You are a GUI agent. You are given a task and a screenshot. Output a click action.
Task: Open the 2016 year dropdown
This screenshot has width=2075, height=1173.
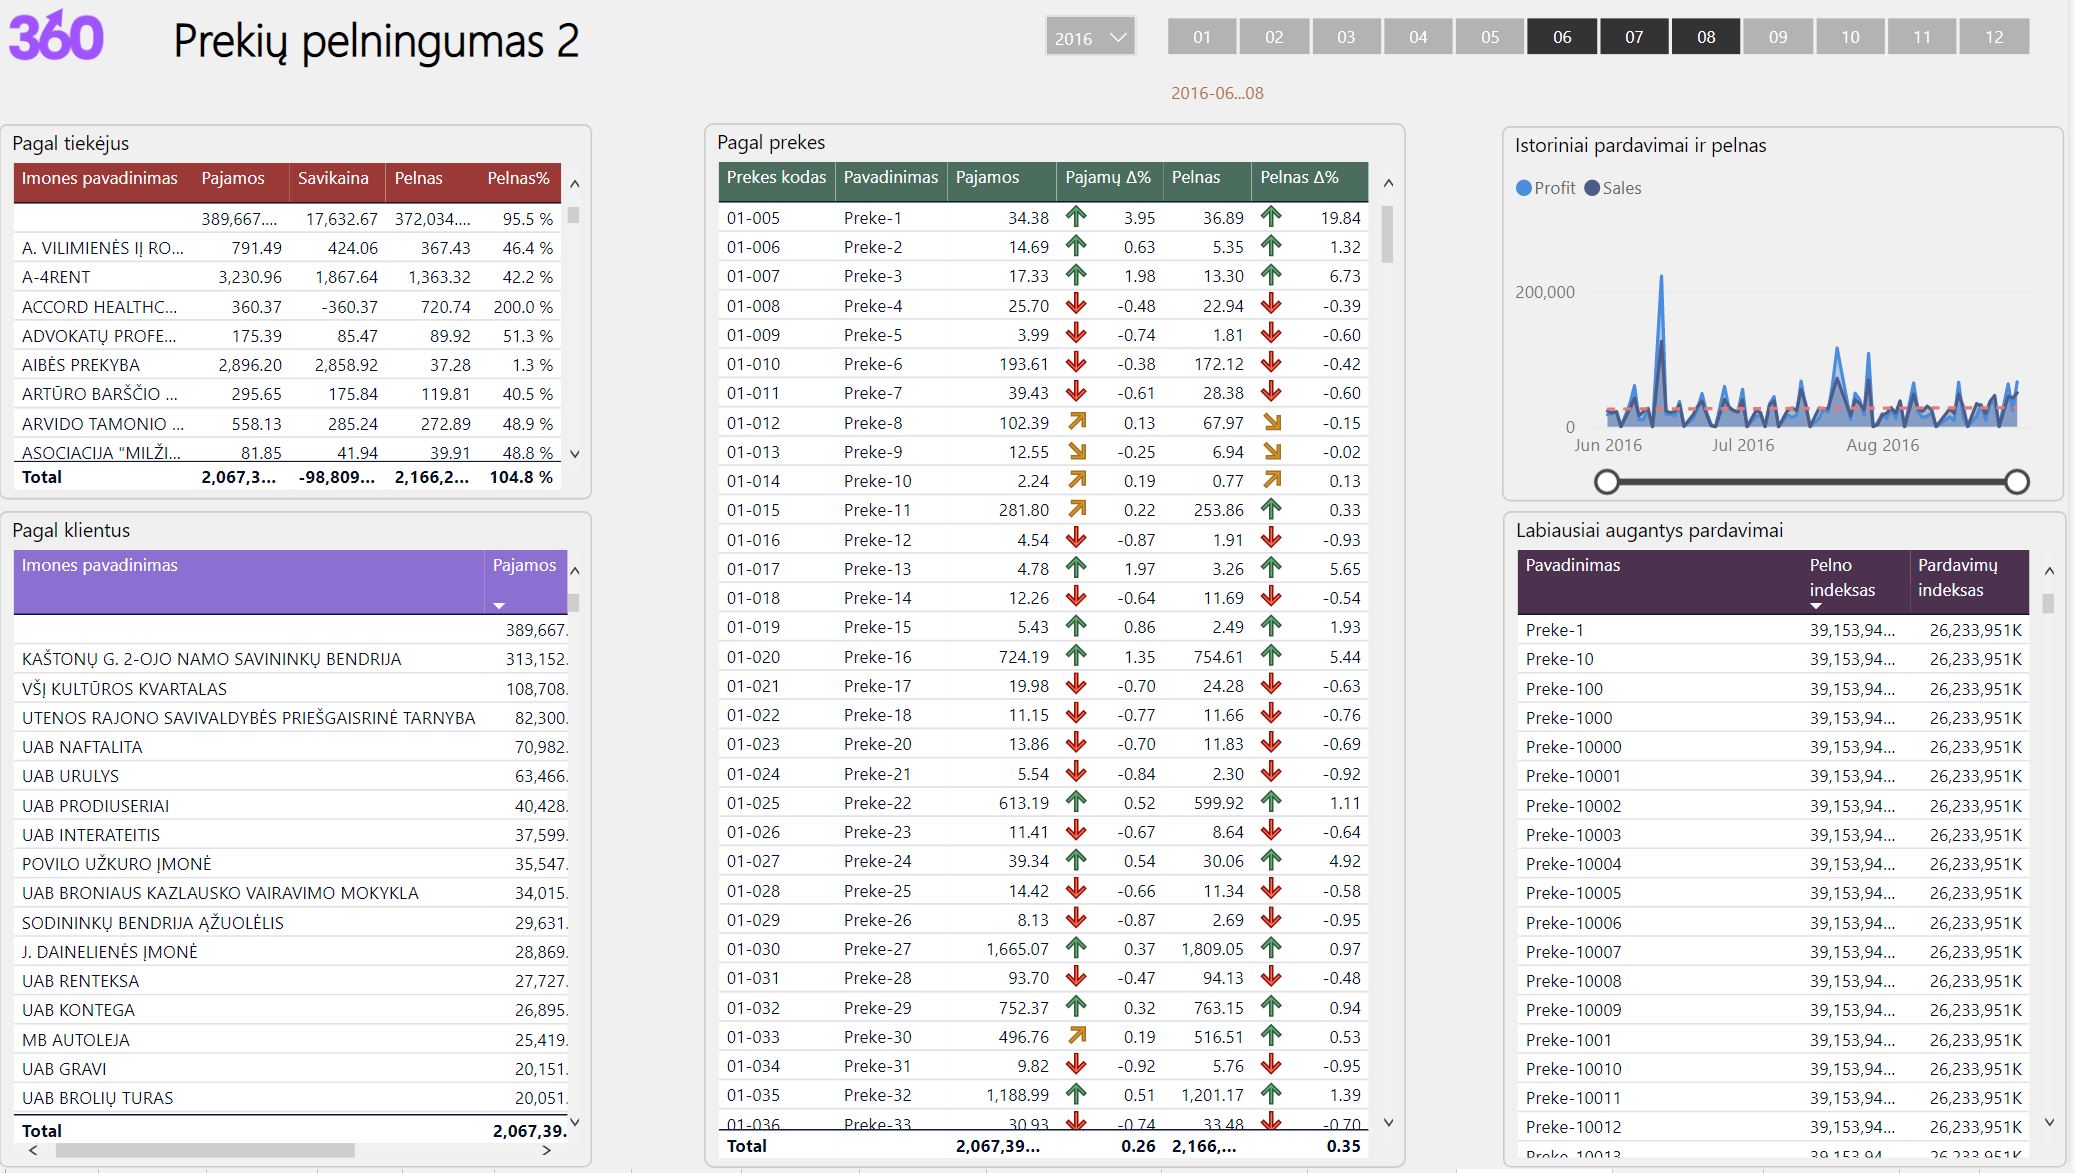1090,38
